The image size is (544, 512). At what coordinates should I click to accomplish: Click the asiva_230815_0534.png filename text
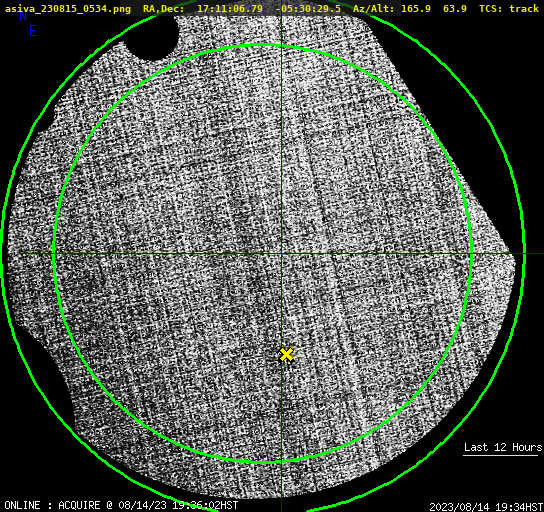[68, 9]
